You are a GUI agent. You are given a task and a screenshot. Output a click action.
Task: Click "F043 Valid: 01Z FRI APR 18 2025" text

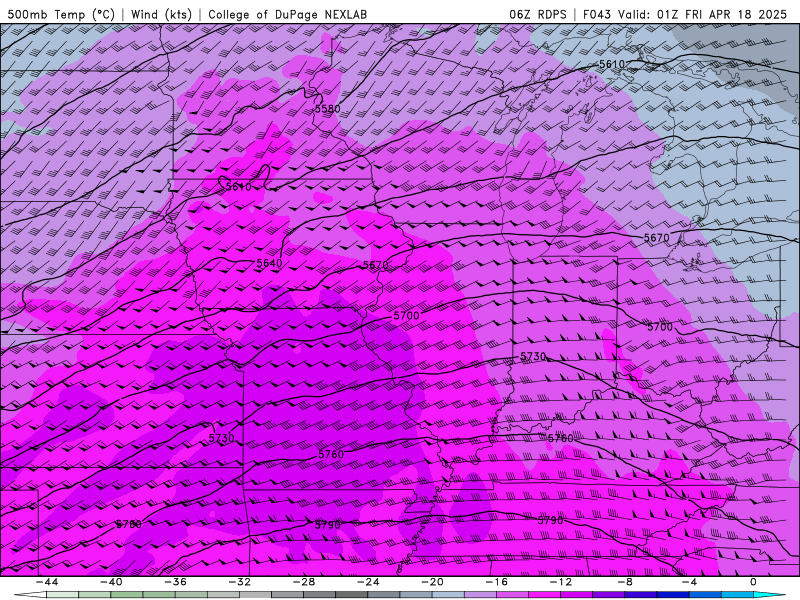coord(685,14)
